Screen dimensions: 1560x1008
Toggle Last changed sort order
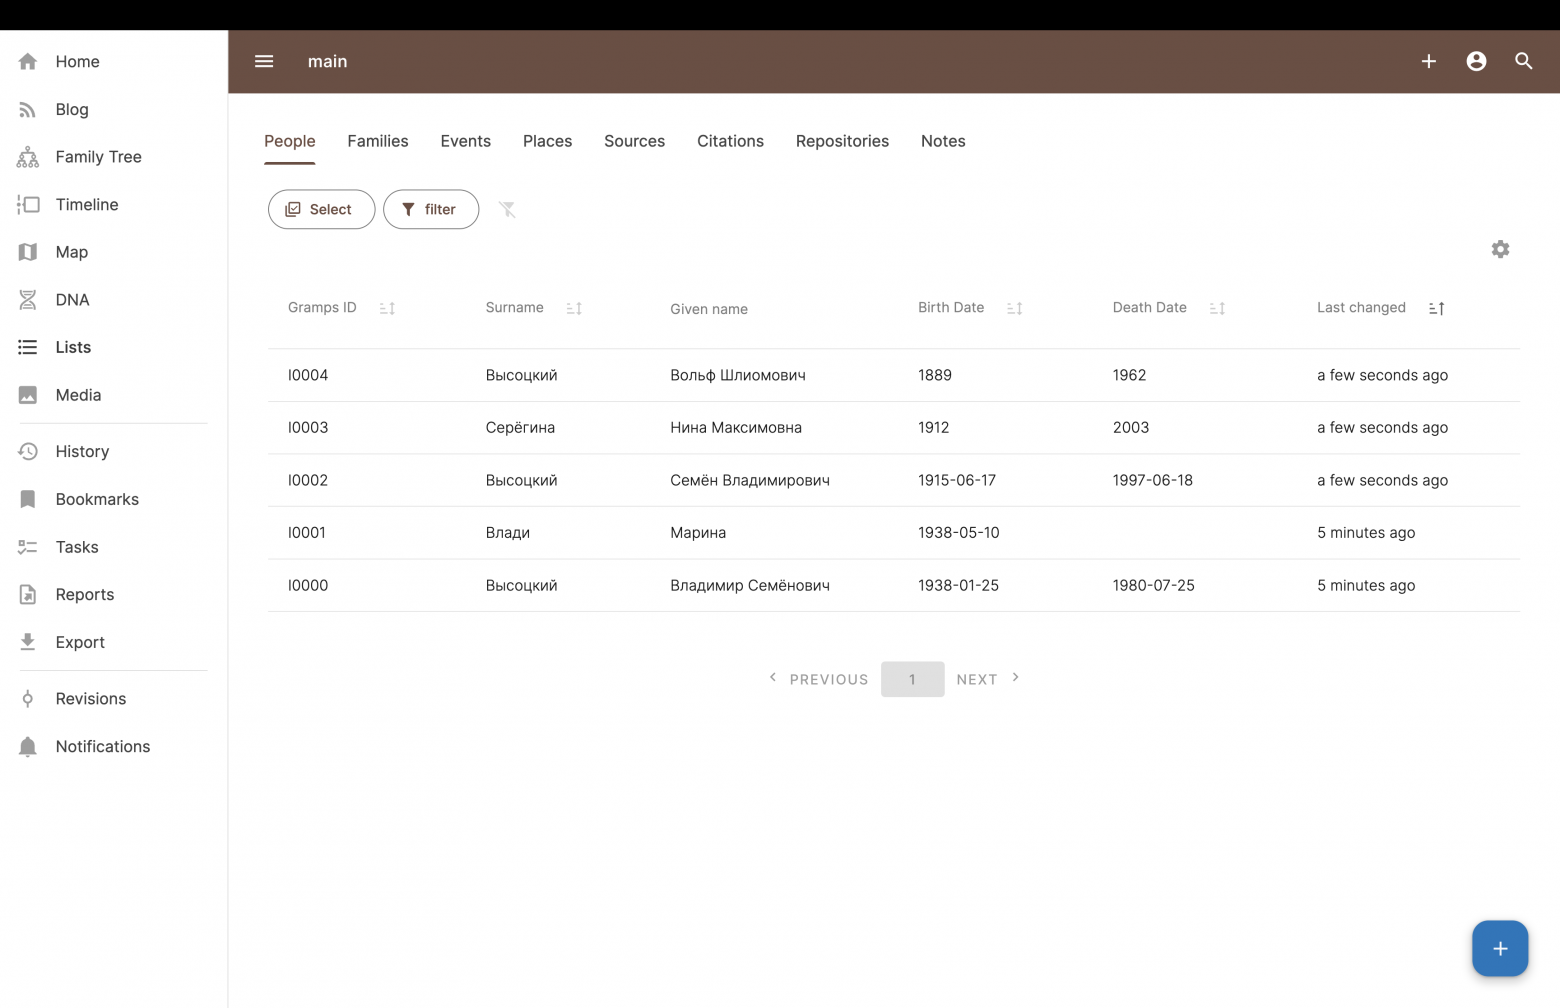(x=1436, y=308)
